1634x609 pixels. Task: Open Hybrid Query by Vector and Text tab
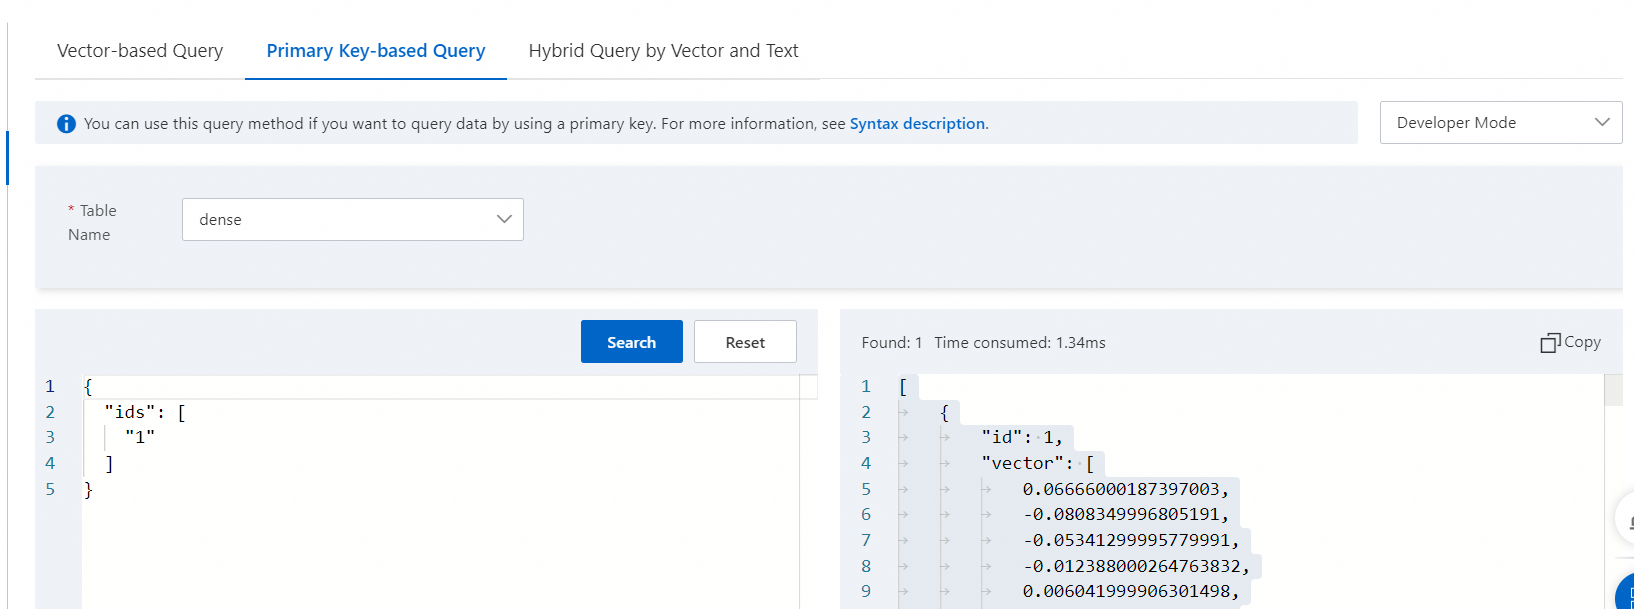coord(663,51)
